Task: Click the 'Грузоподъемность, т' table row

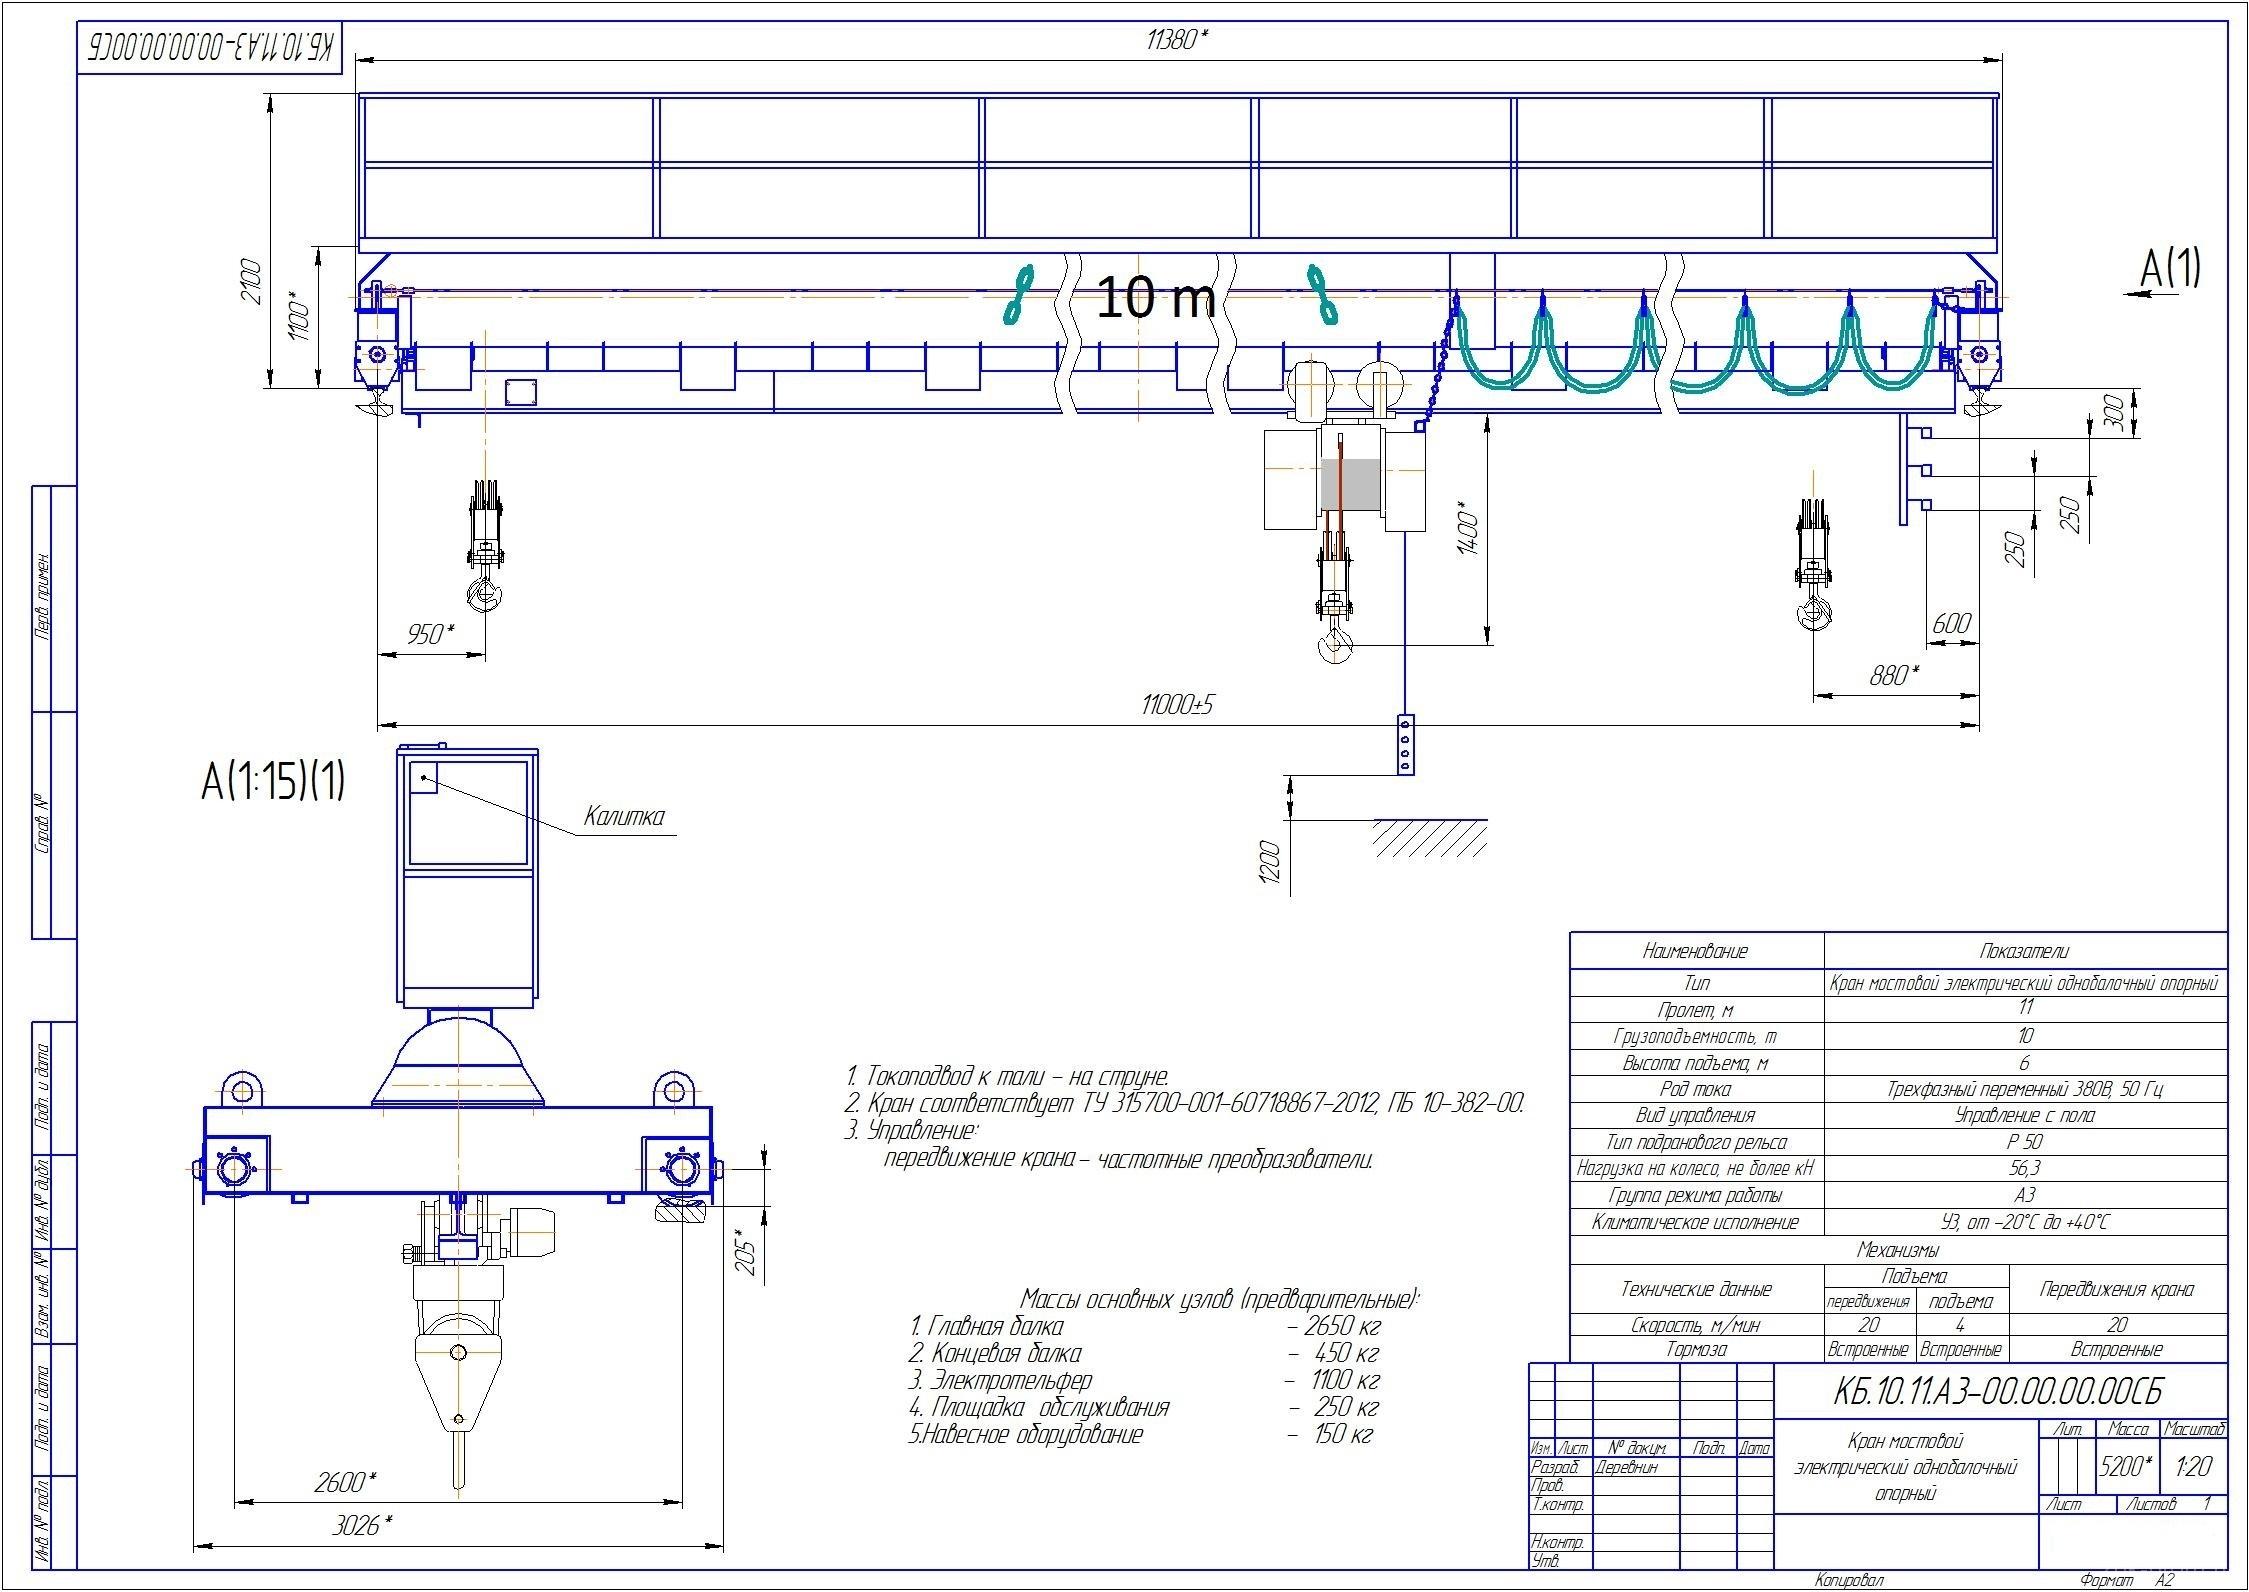Action: (x=1695, y=1036)
